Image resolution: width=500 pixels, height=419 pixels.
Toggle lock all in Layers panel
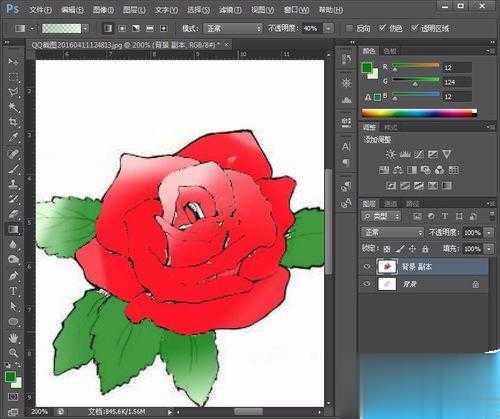pos(425,249)
